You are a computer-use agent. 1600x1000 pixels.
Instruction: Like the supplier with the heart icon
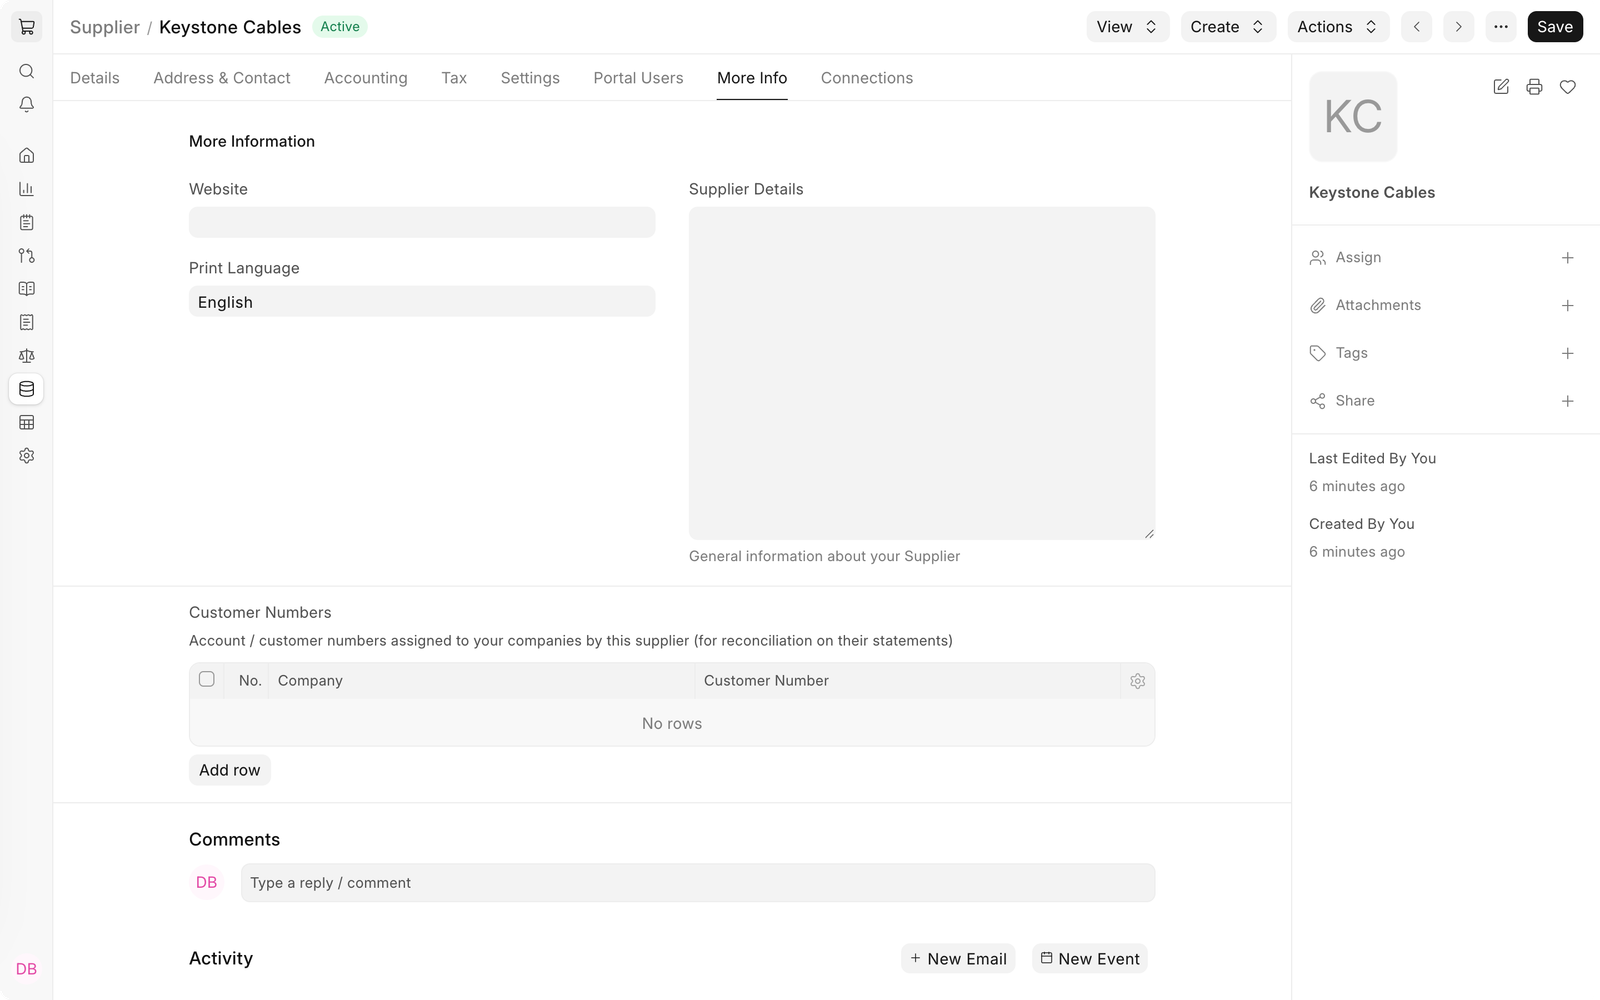click(1568, 87)
